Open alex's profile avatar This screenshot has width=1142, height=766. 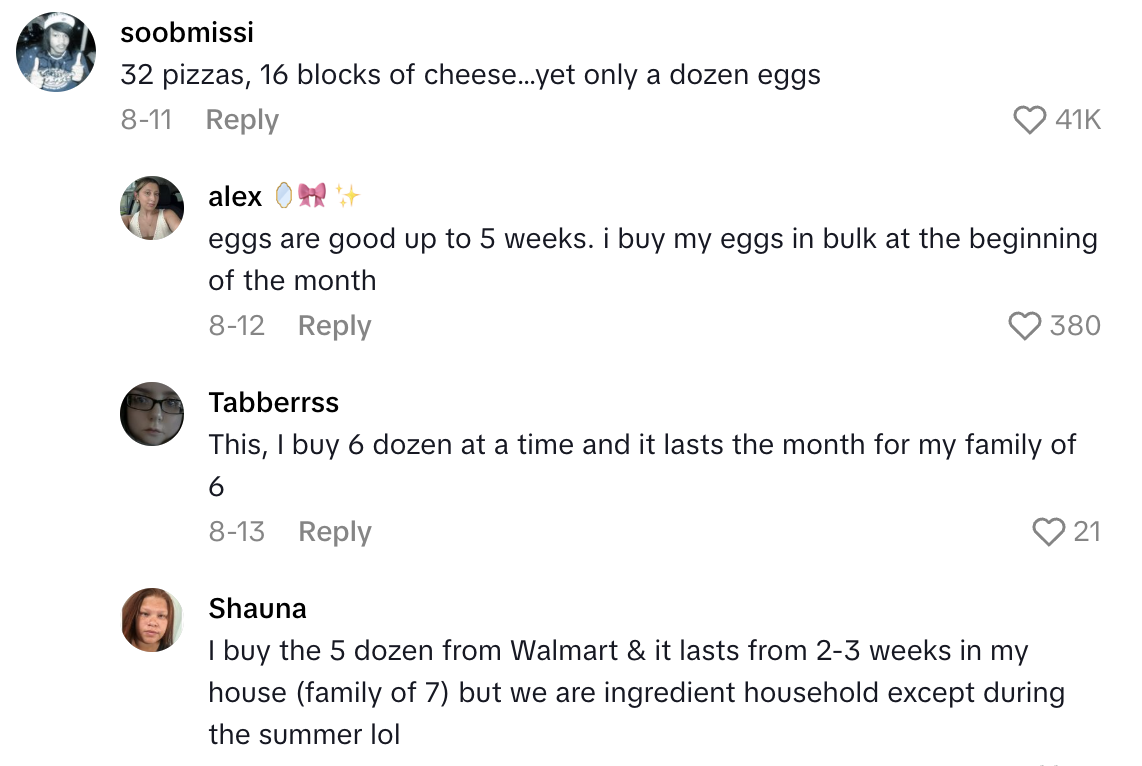(152, 207)
